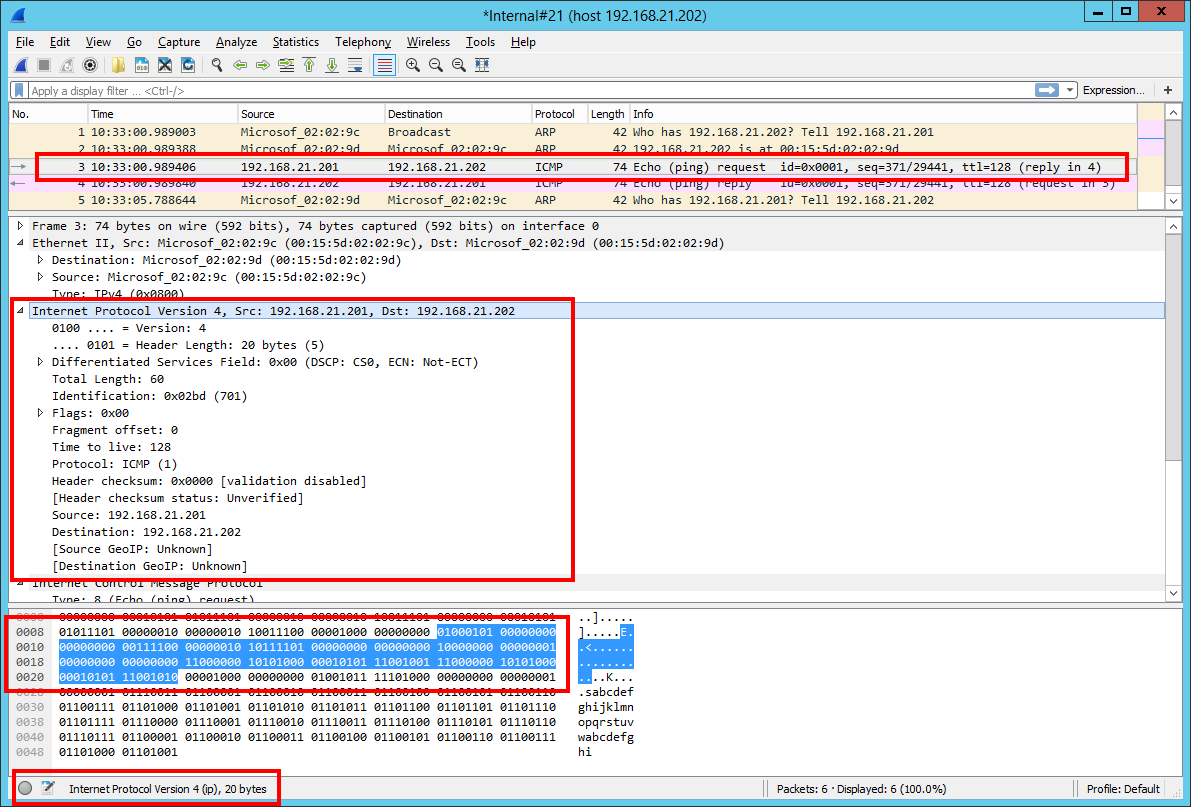Select the Time to live: 128 field
This screenshot has width=1191, height=807.
point(111,447)
